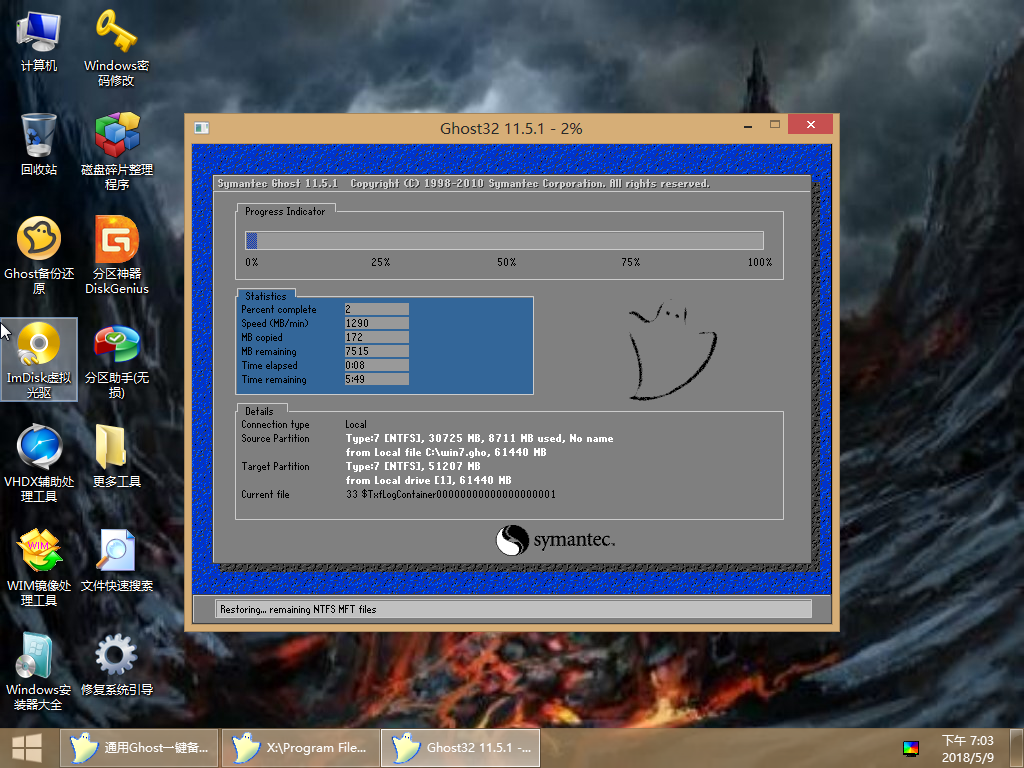Click the Windows安装器大全 icon

click(39, 671)
